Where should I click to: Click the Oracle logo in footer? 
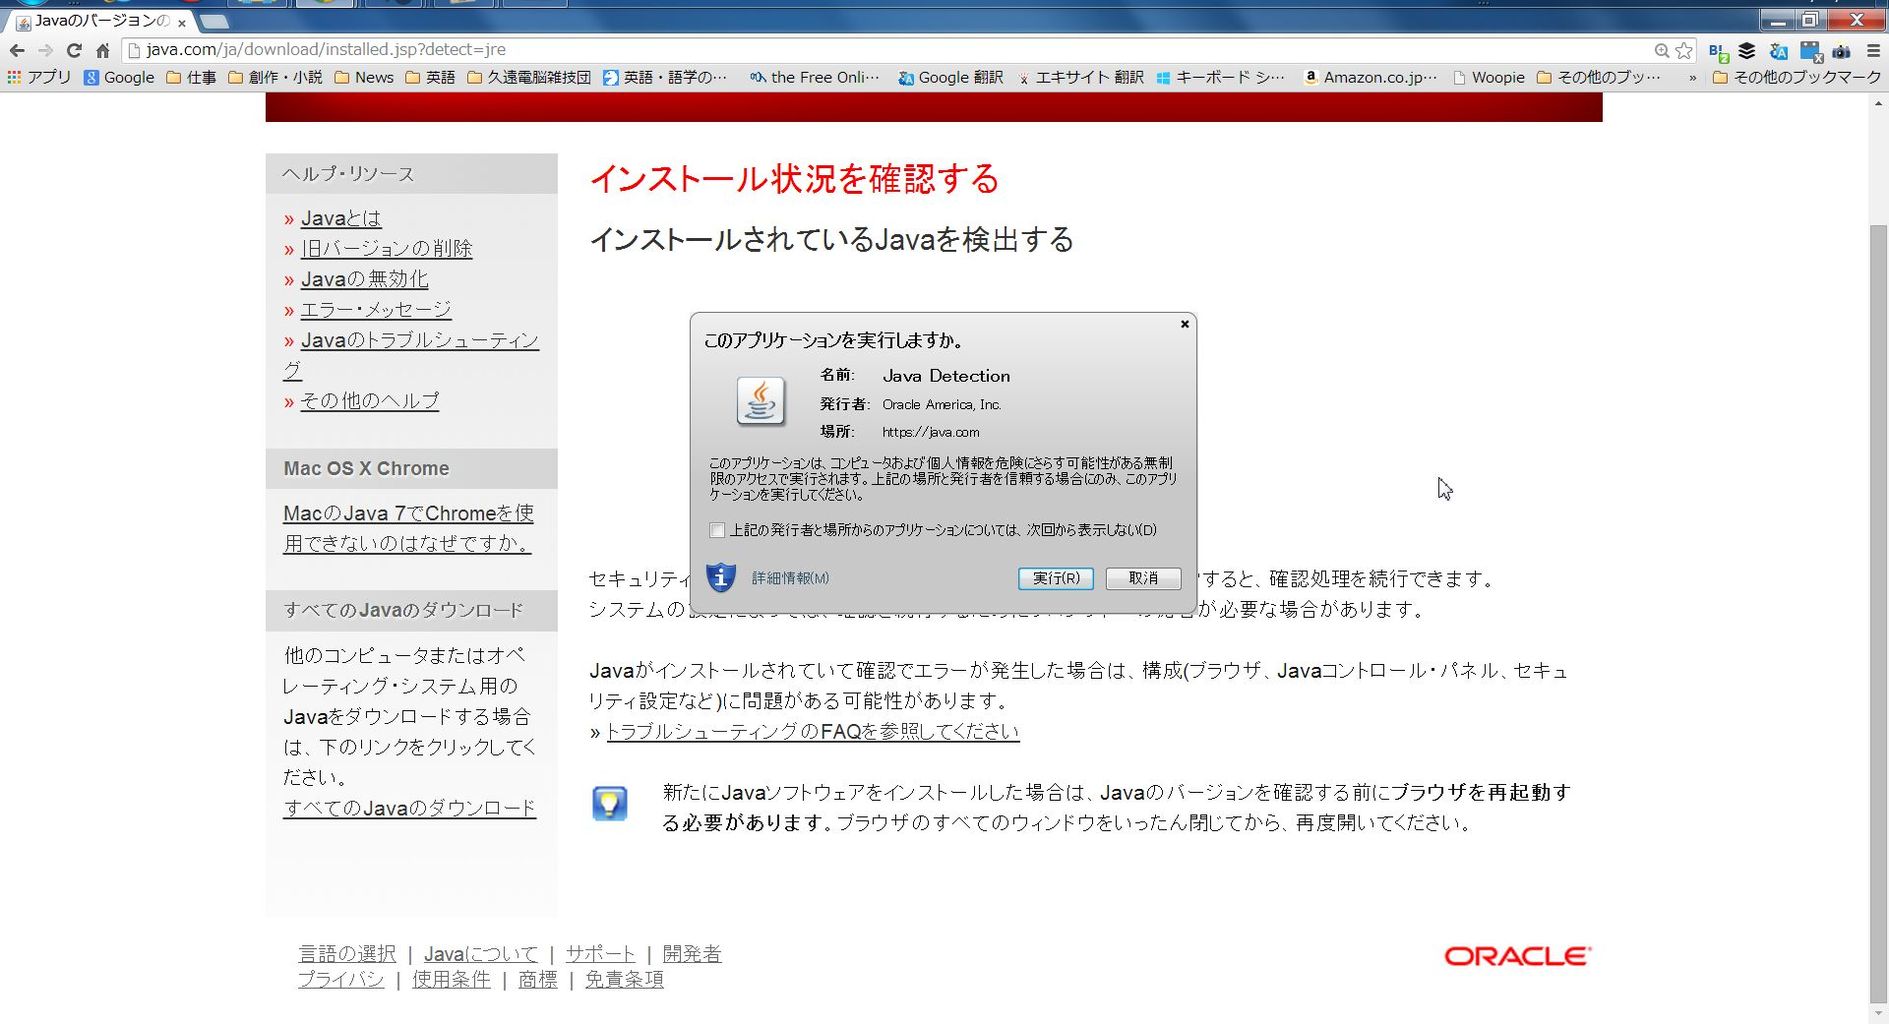pos(1518,956)
